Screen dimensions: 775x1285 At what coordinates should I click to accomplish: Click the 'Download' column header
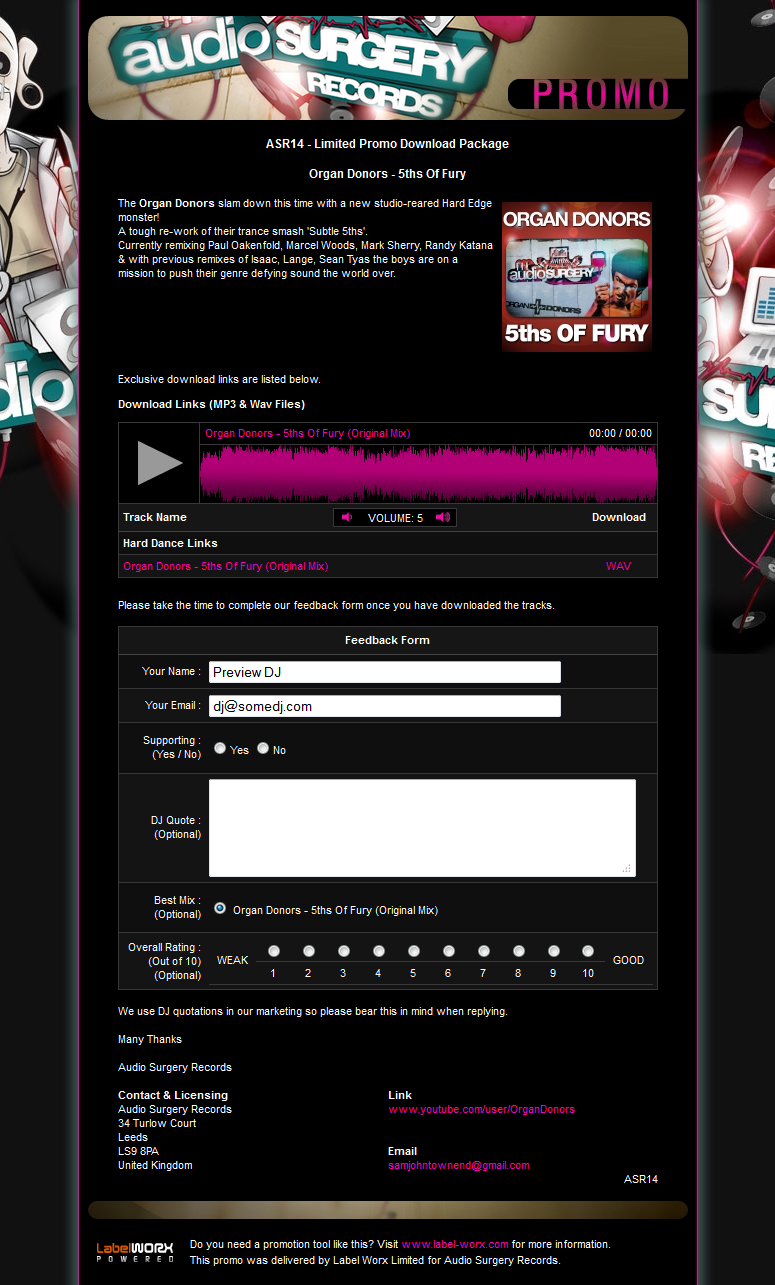tap(619, 517)
